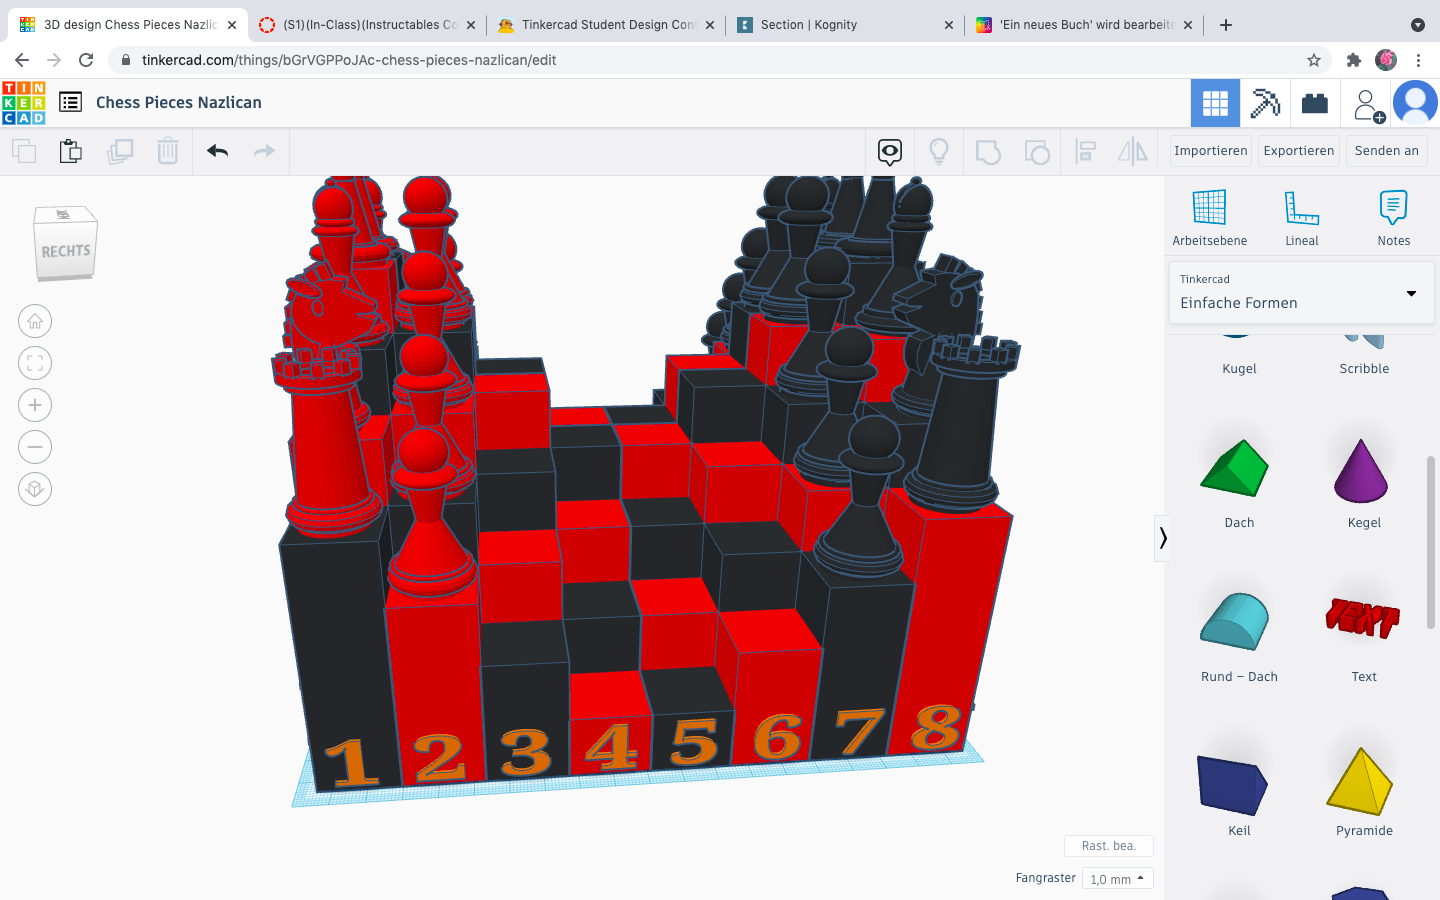Click the Delete trash icon
Screen dimensions: 1440x900
168,152
